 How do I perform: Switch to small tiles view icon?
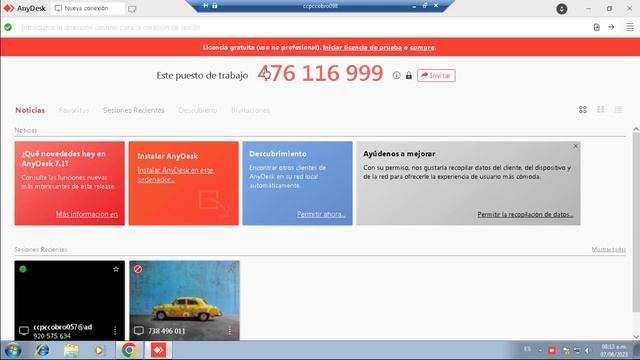[601, 109]
